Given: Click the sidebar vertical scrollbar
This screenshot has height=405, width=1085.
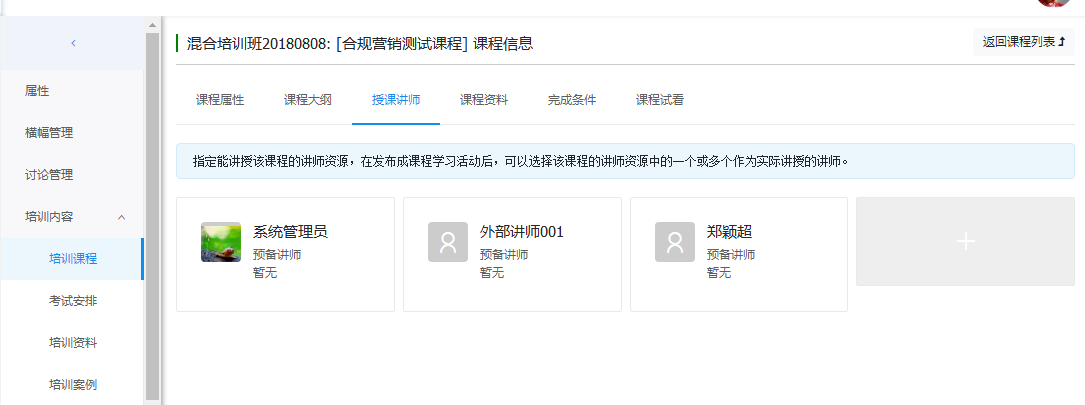Looking at the screenshot, I should click(152, 210).
